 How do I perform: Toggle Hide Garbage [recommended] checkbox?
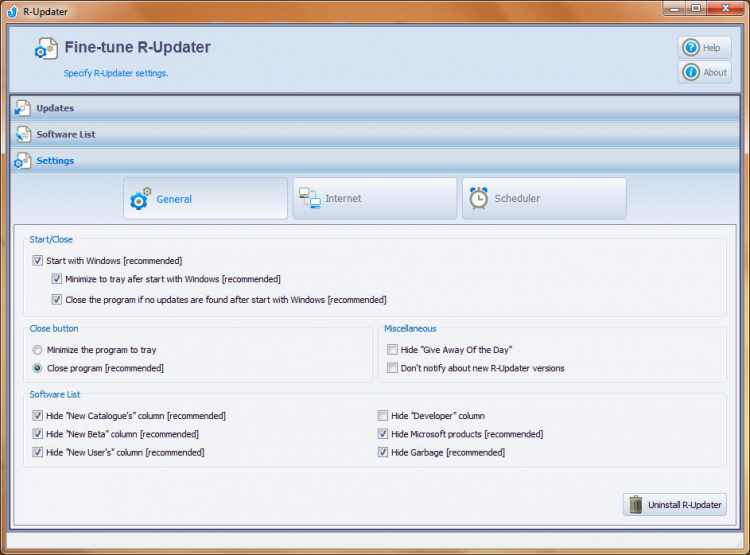coord(383,452)
